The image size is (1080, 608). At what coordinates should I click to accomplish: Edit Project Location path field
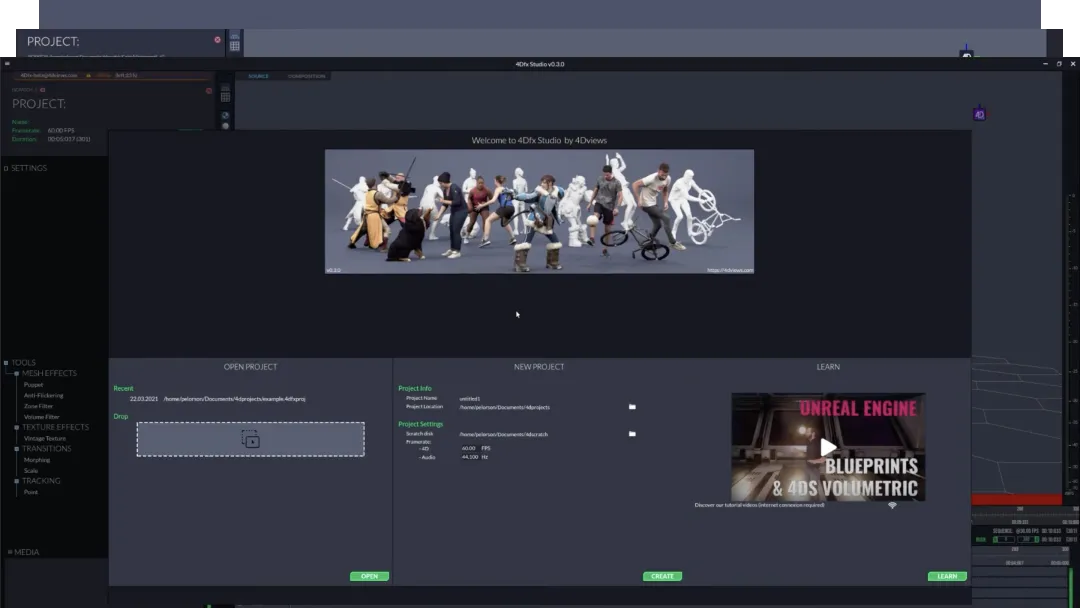[505, 407]
